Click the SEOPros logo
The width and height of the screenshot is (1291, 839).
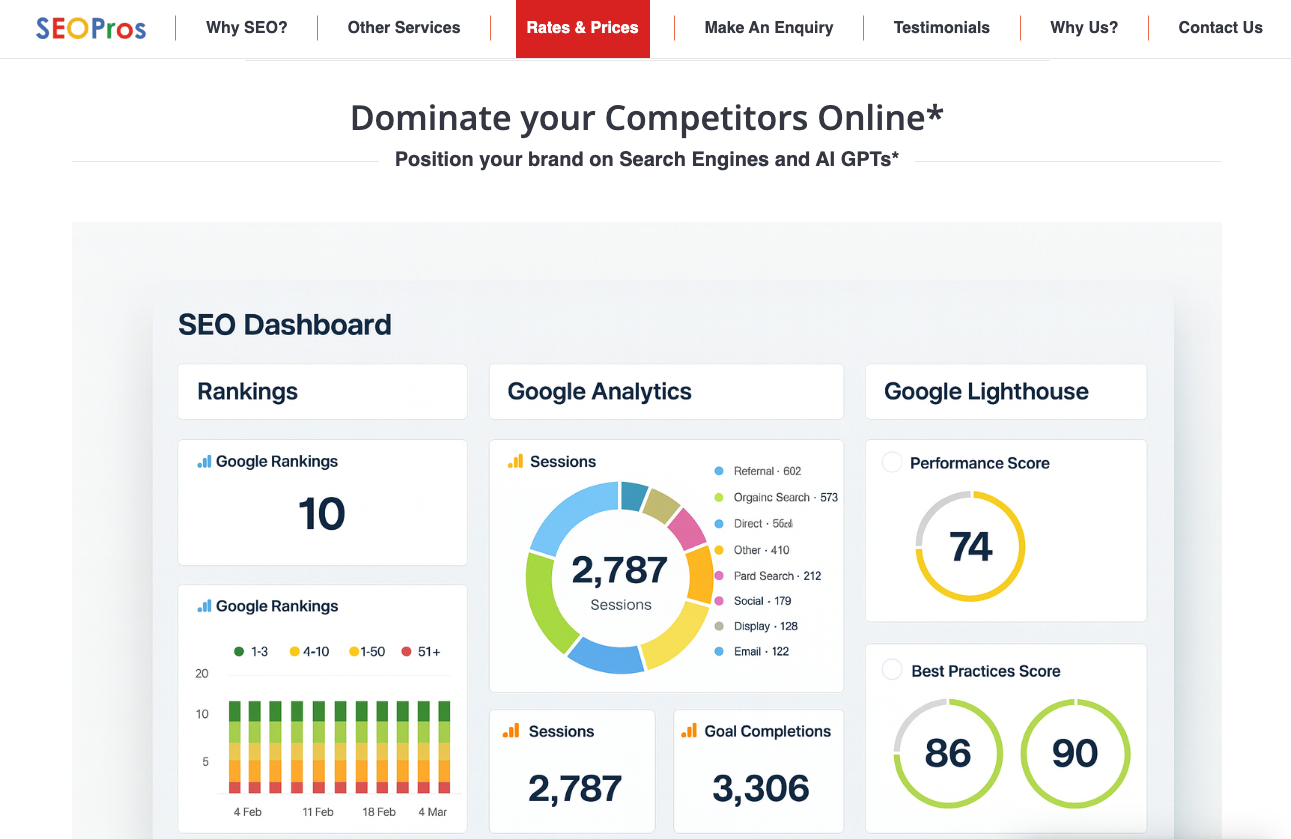point(91,28)
